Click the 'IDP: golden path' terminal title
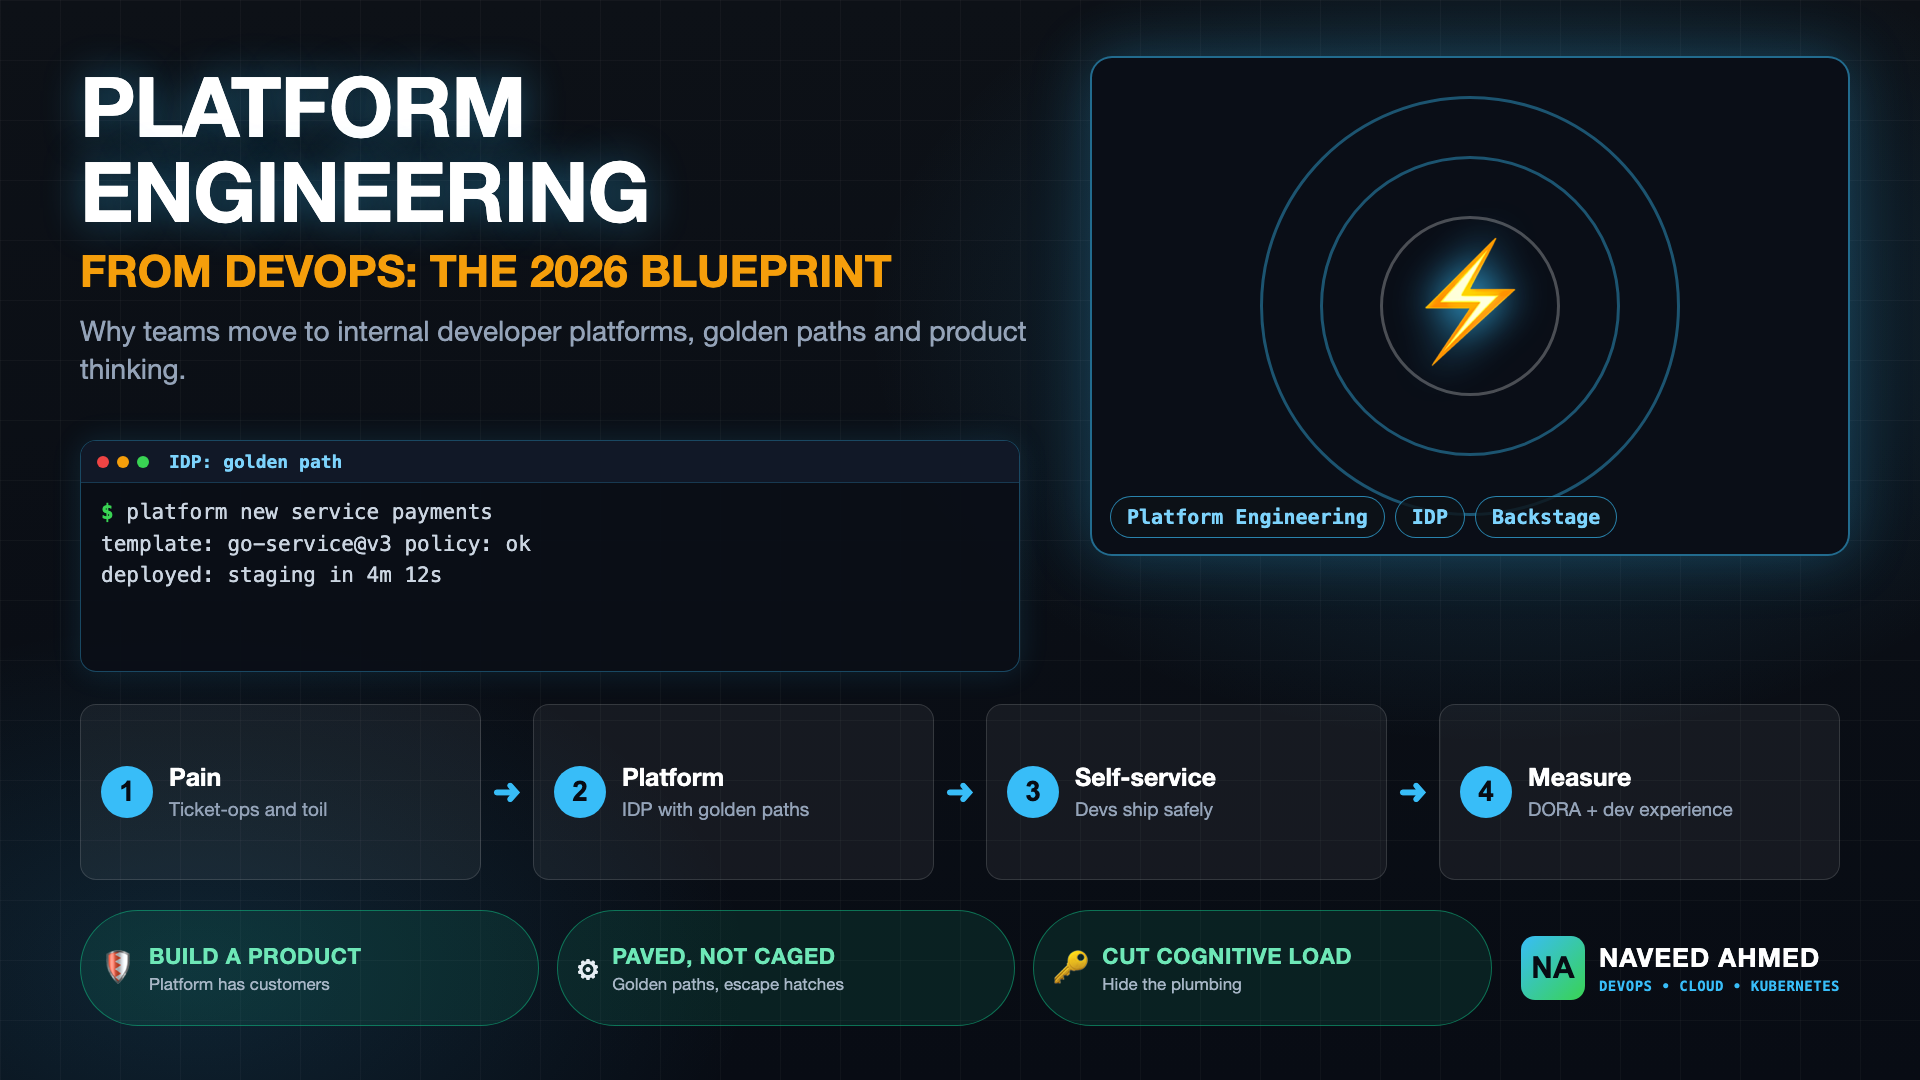 coord(255,462)
